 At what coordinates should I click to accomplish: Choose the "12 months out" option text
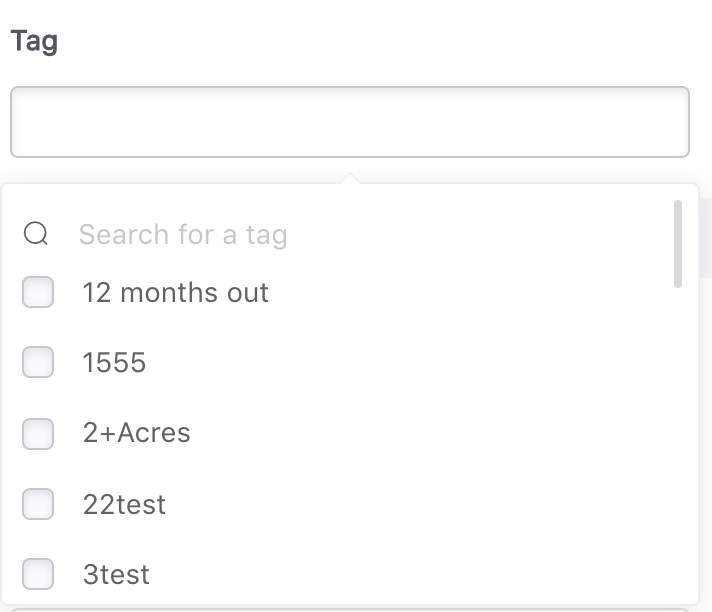(x=175, y=292)
